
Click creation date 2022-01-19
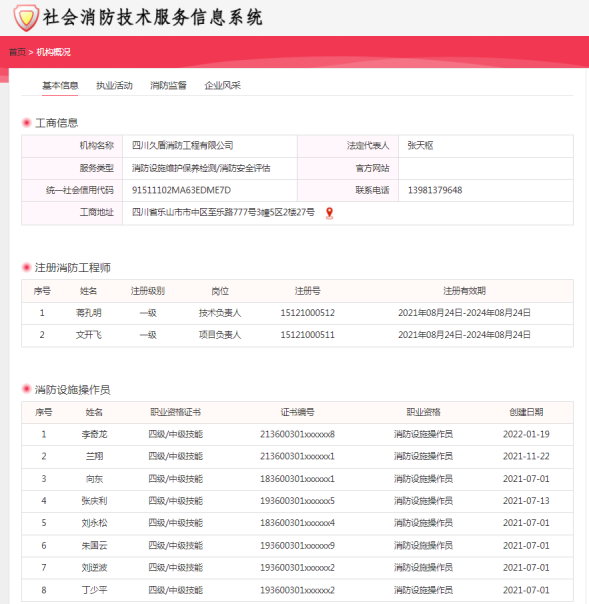point(526,435)
